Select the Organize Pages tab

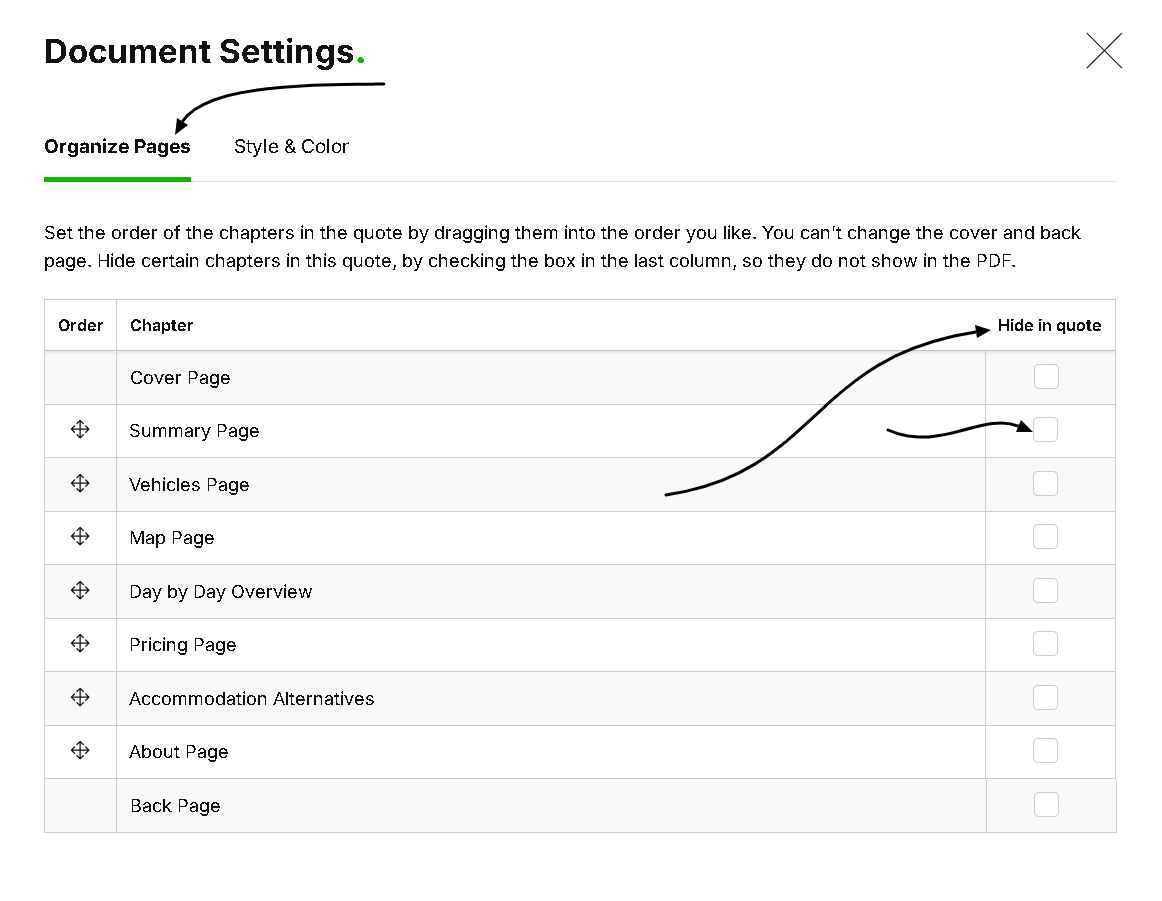pos(117,147)
